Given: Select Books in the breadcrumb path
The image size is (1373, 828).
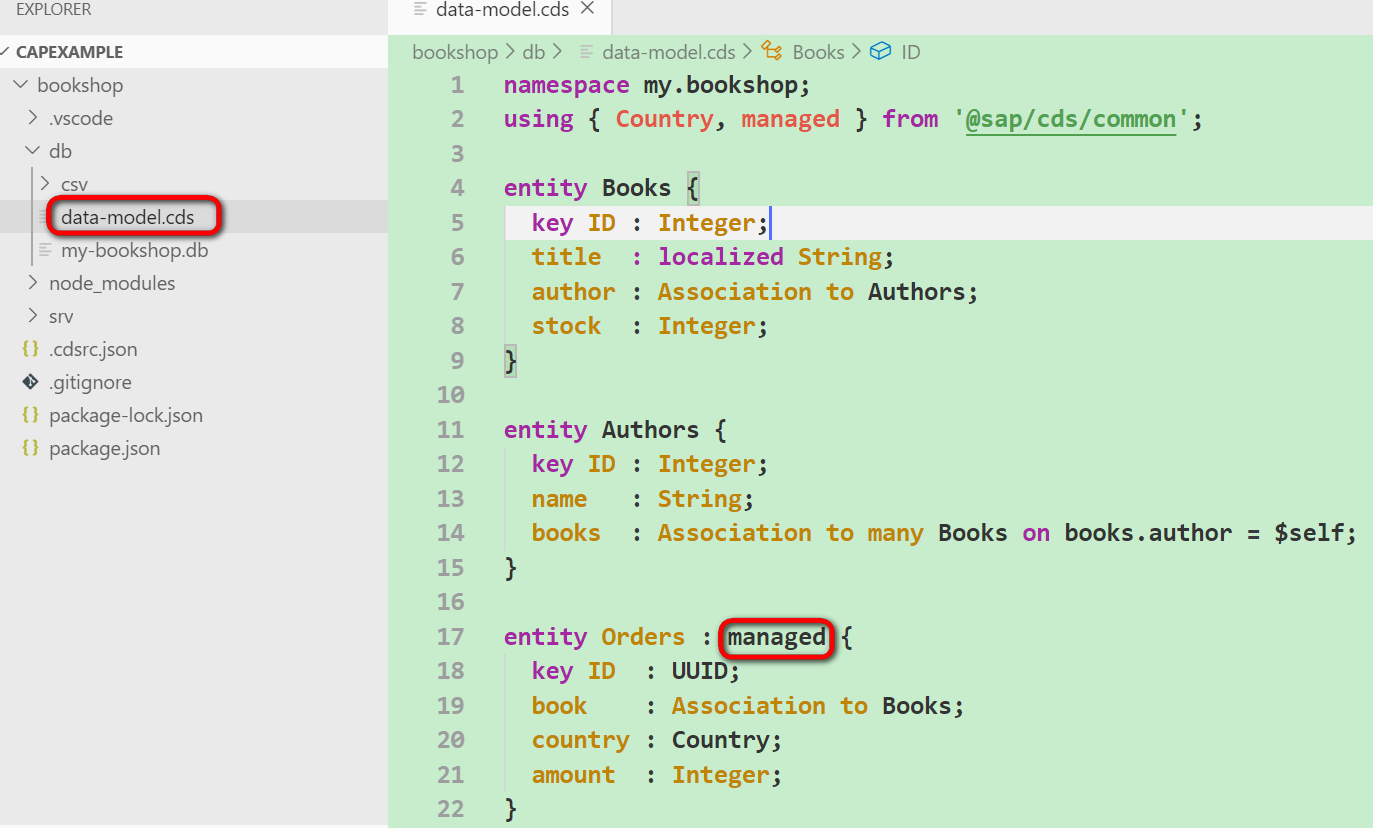Looking at the screenshot, I should click(819, 52).
